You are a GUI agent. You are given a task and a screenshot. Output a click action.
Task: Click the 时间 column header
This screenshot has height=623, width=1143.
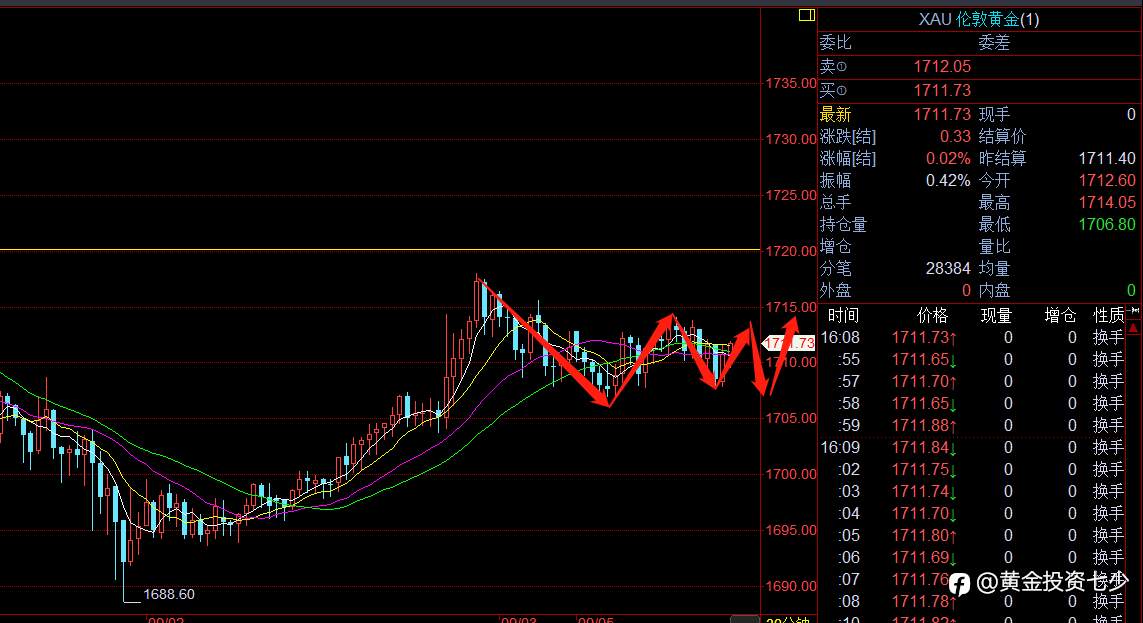pos(843,315)
